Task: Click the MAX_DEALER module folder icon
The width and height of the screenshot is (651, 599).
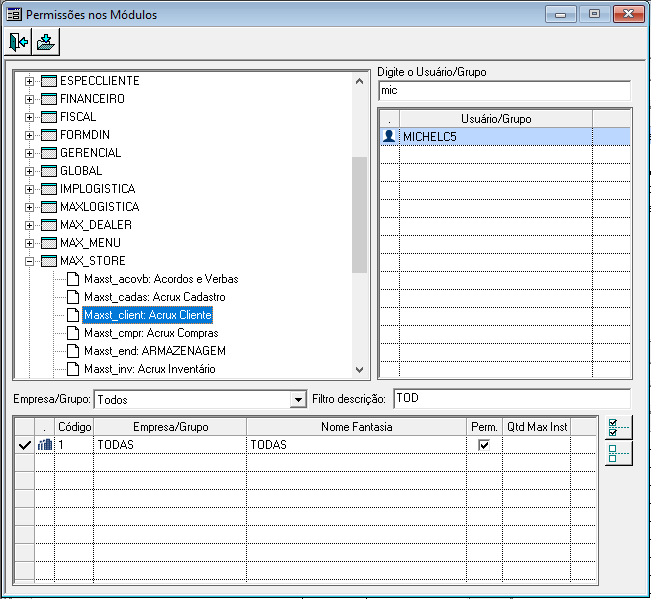Action: [x=49, y=225]
